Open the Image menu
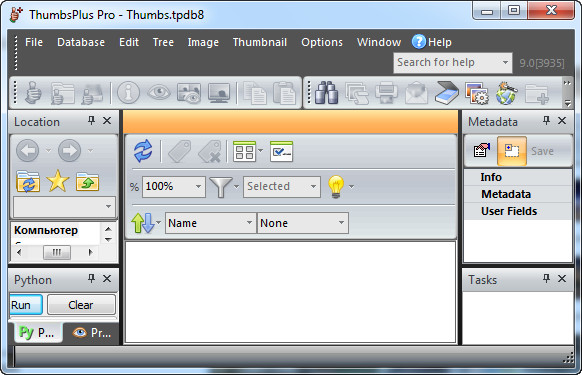This screenshot has height=375, width=582. point(203,42)
